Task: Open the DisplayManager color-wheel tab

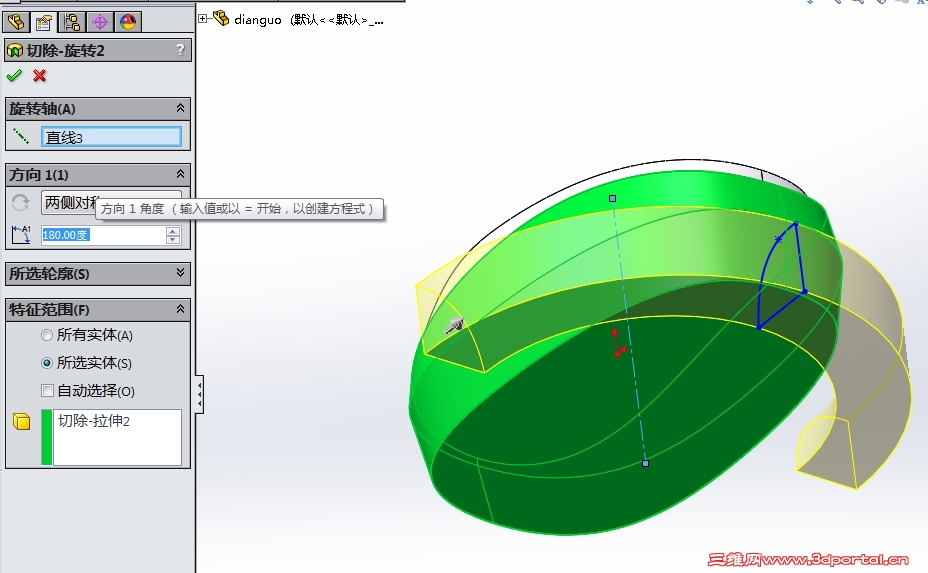Action: [127, 22]
